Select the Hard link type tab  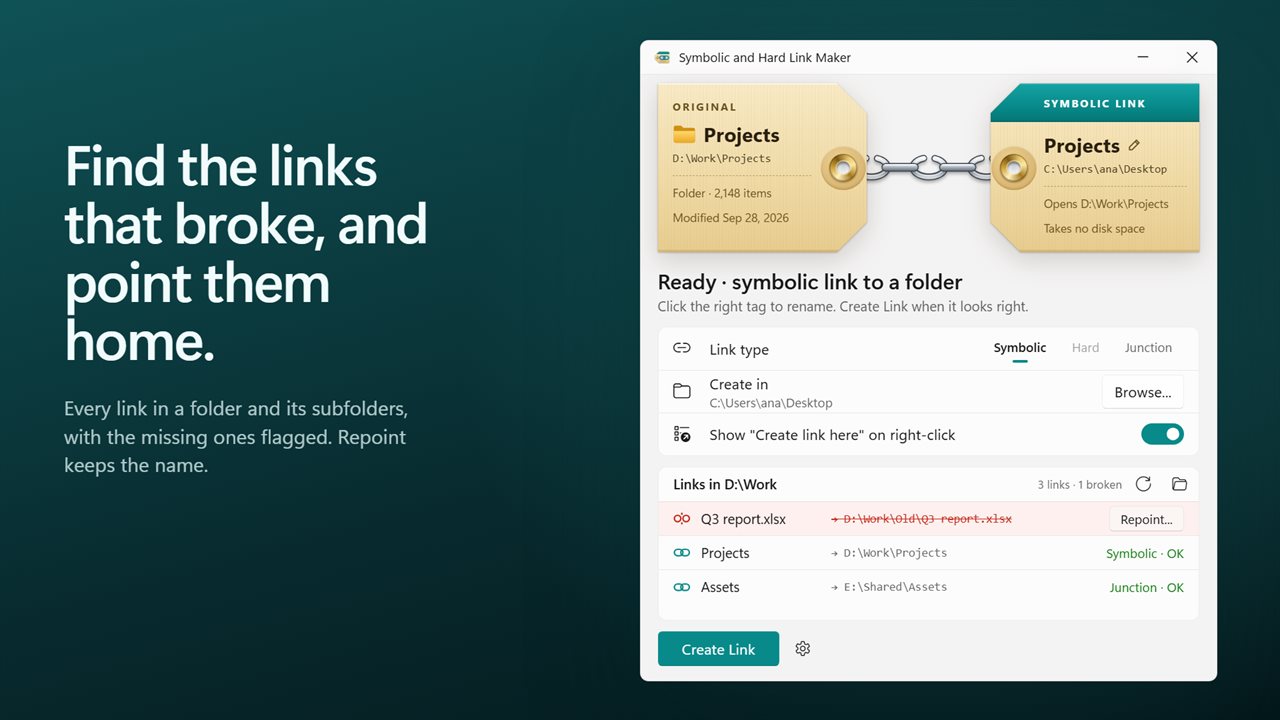pyautogui.click(x=1085, y=348)
